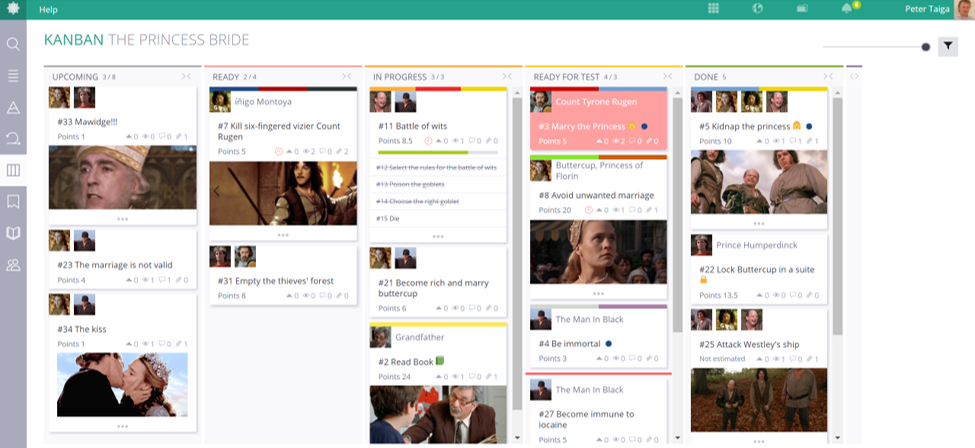
Task: Open the Backlog list icon in sidebar
Action: (x=13, y=76)
